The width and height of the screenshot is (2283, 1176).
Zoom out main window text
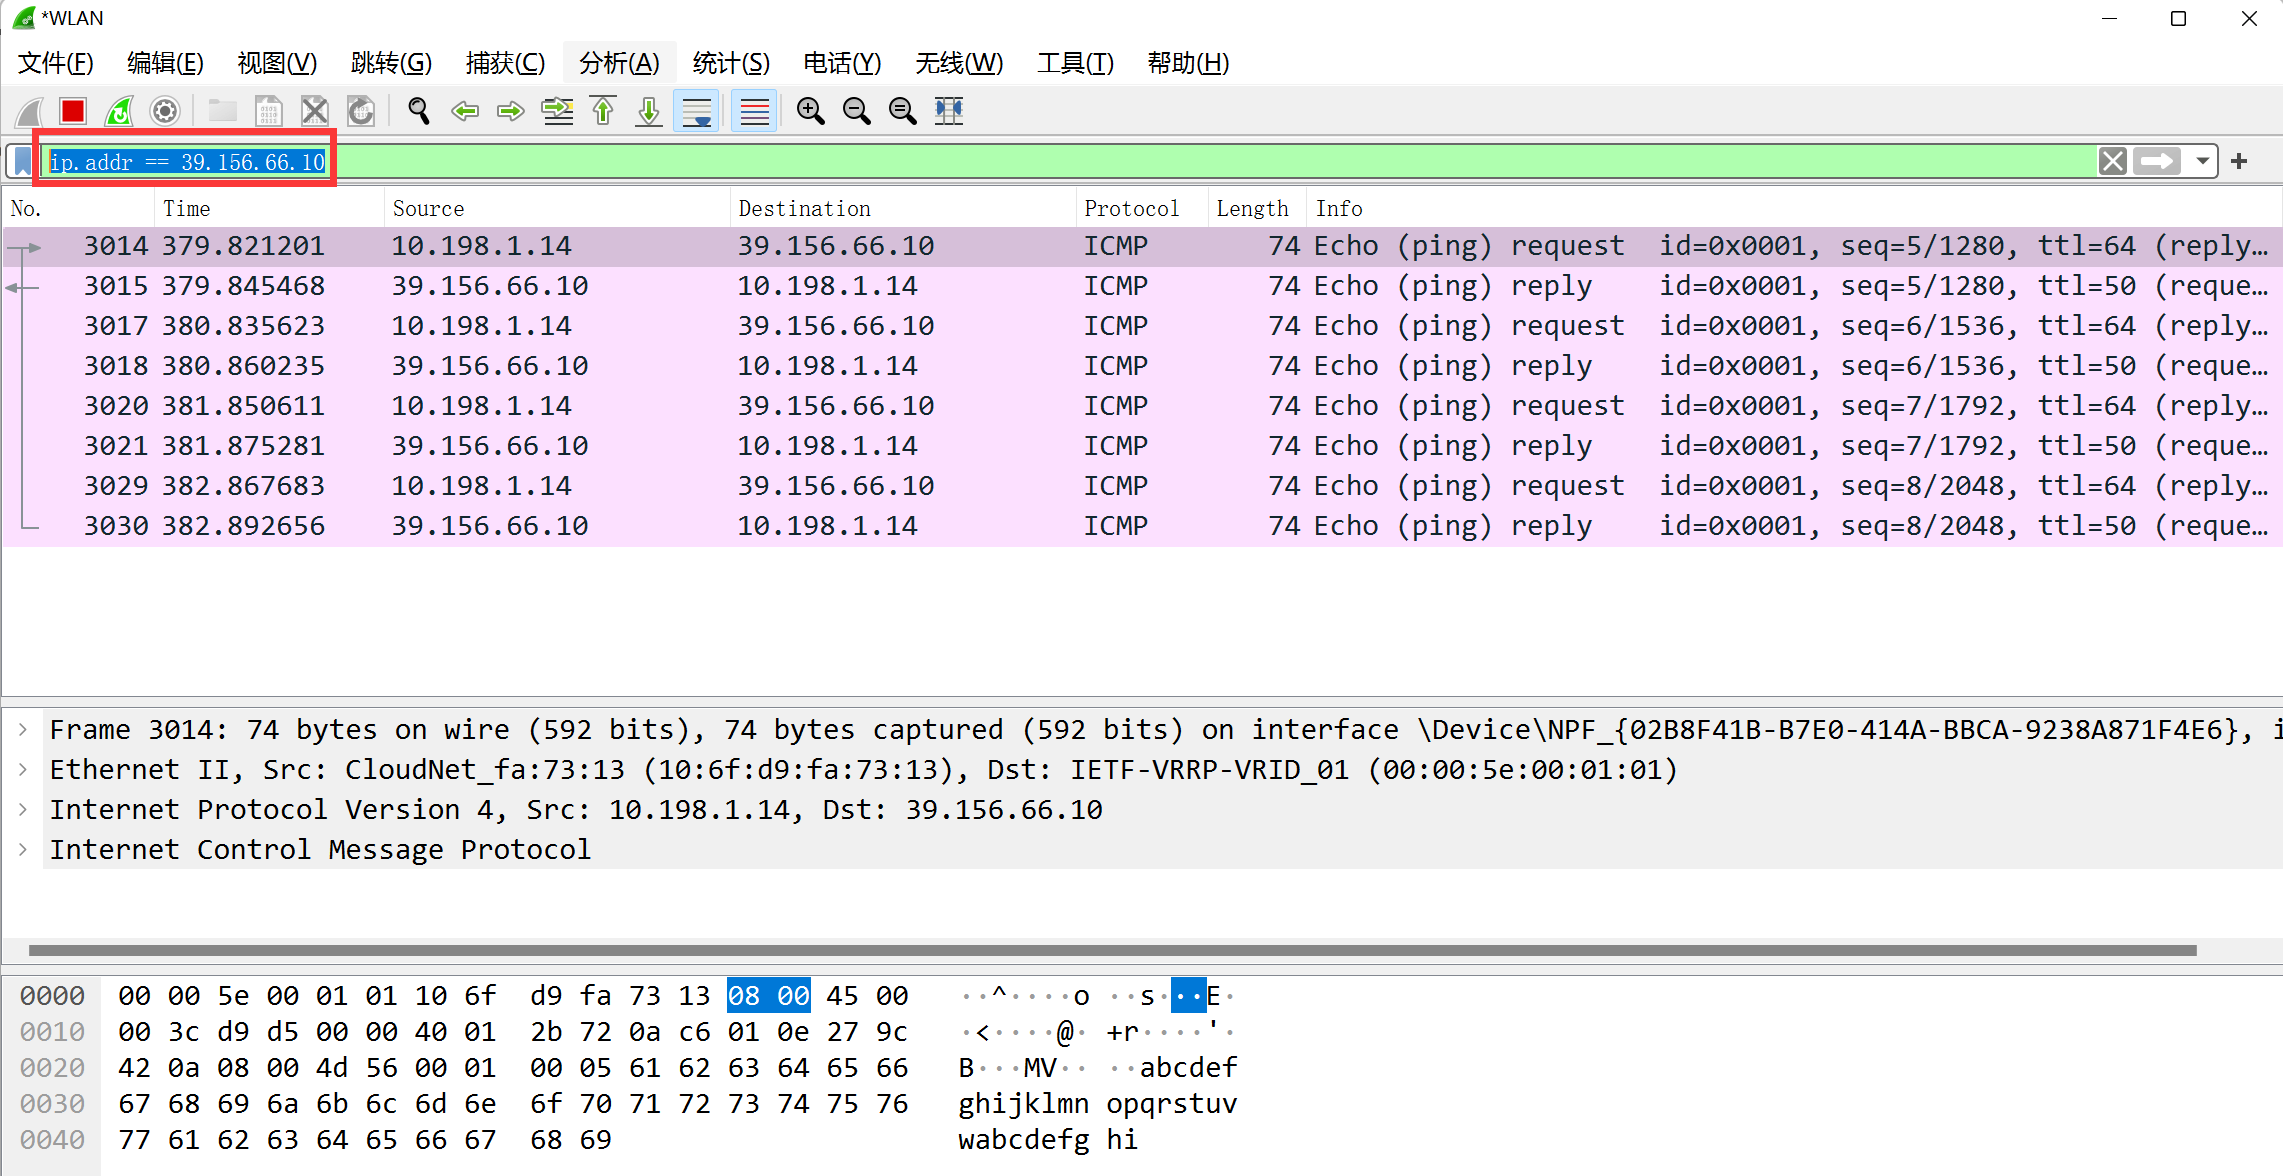click(x=857, y=111)
